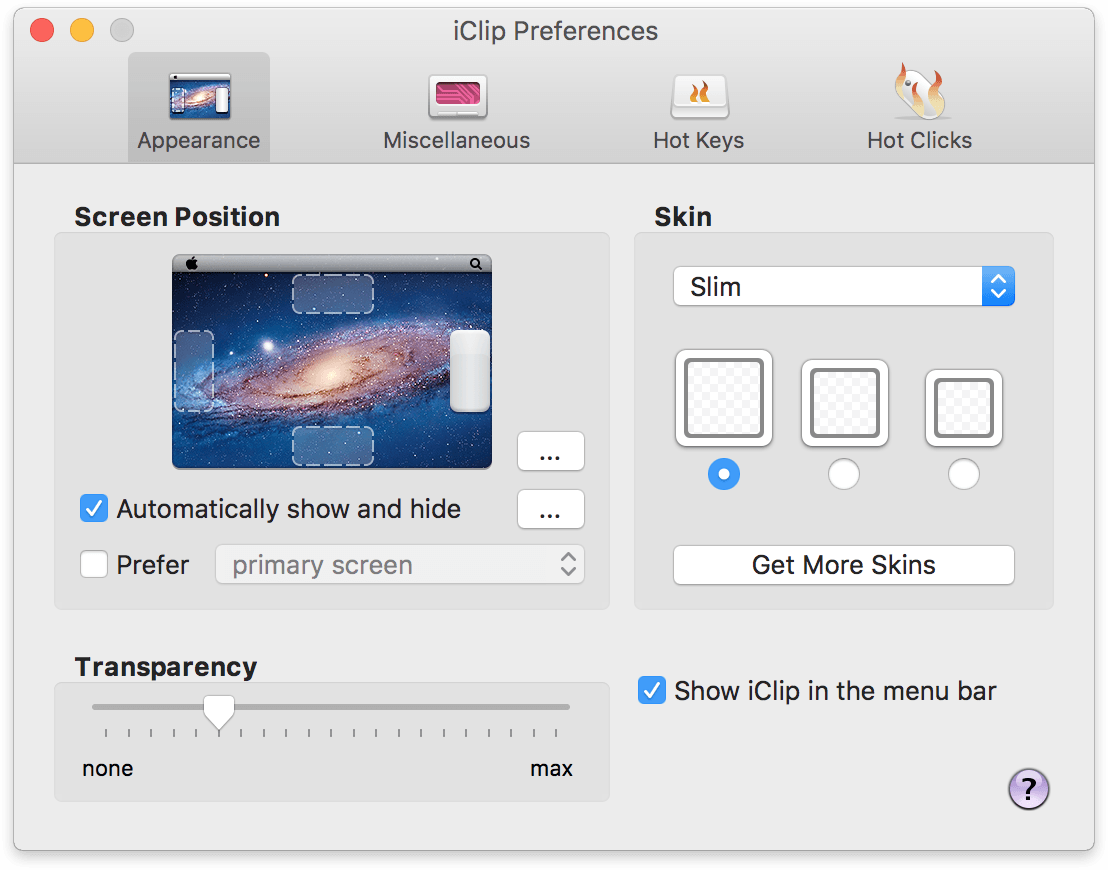Viewport: 1108px width, 870px height.
Task: Select the medium skin preview thumbnail
Action: (843, 403)
